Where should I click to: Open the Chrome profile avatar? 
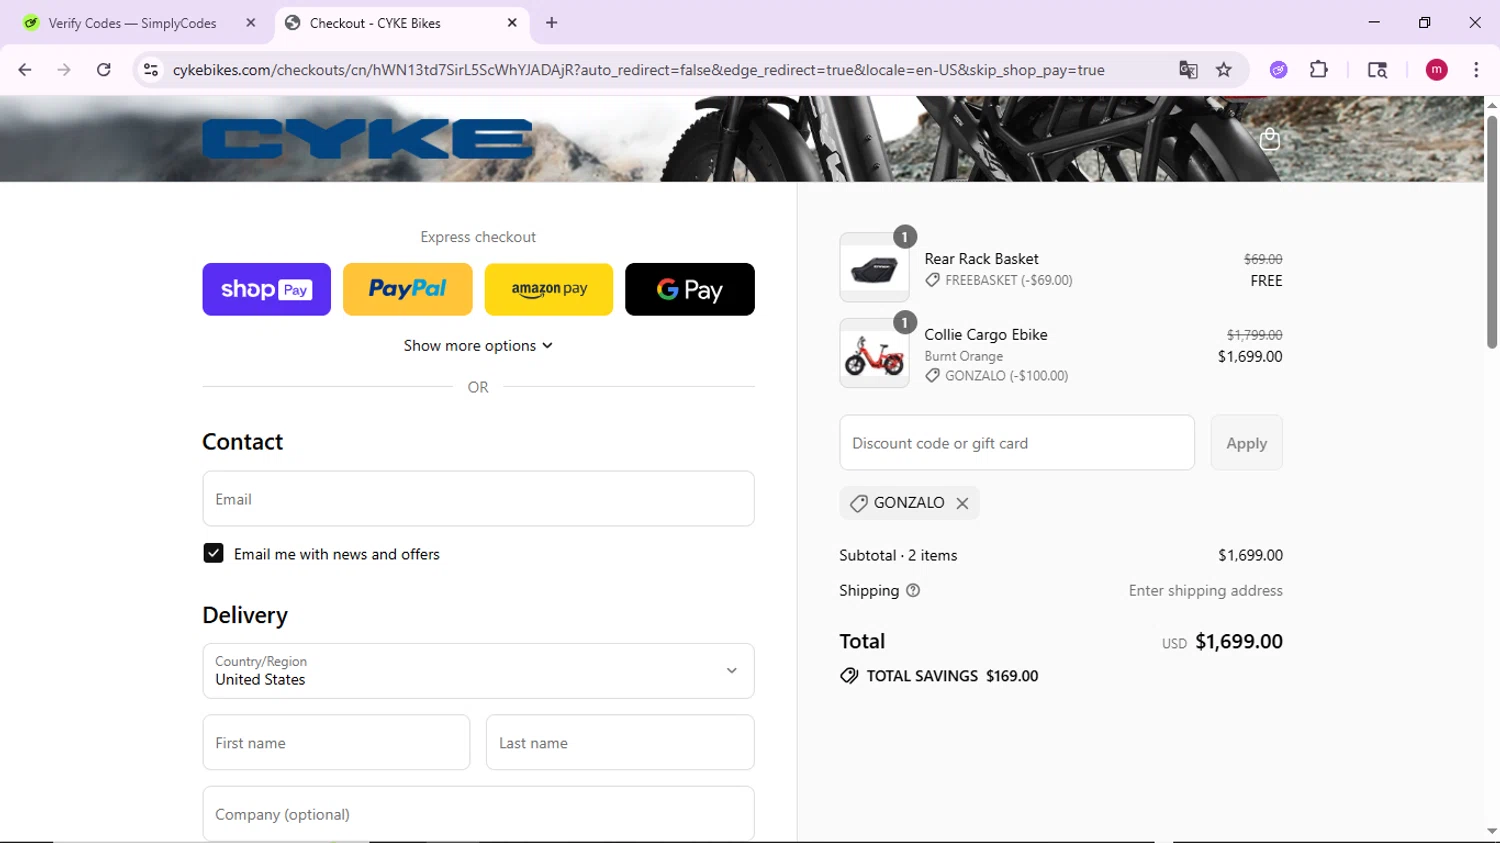coord(1437,70)
